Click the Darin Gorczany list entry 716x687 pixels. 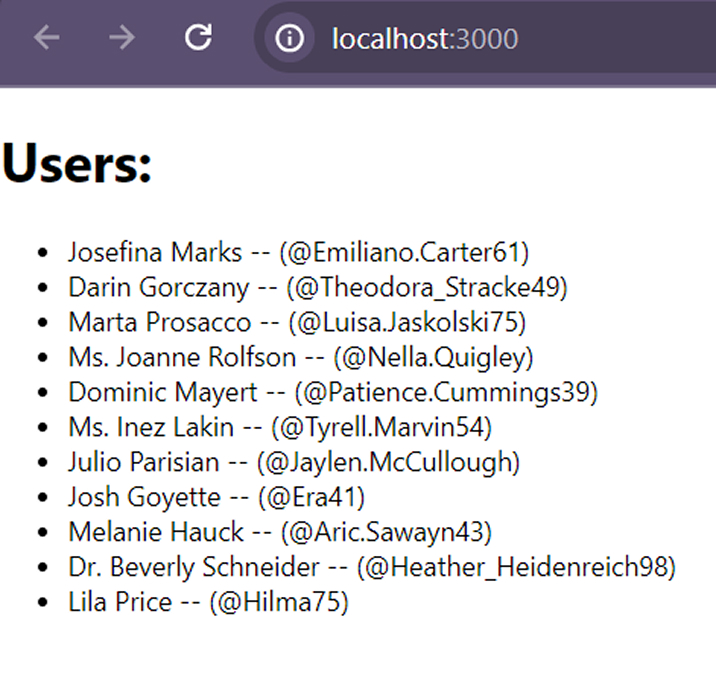[x=158, y=288]
